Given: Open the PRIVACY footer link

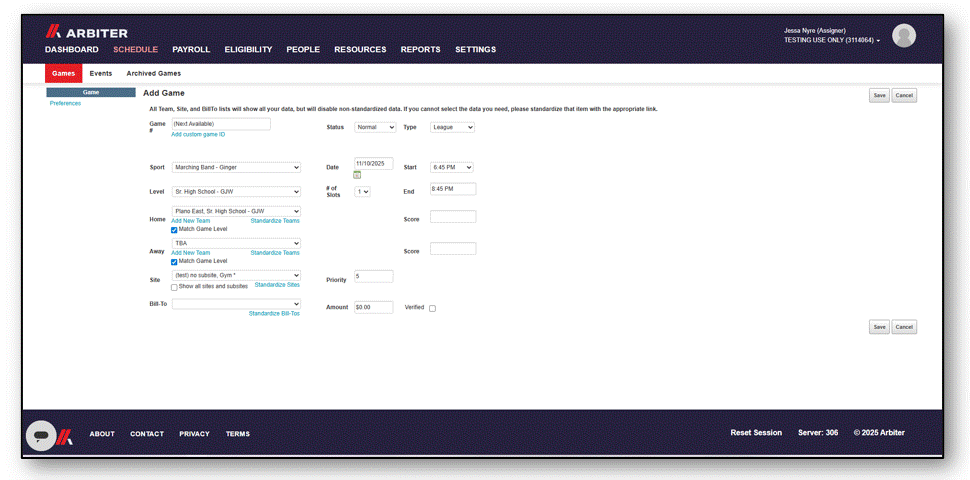Looking at the screenshot, I should (194, 434).
